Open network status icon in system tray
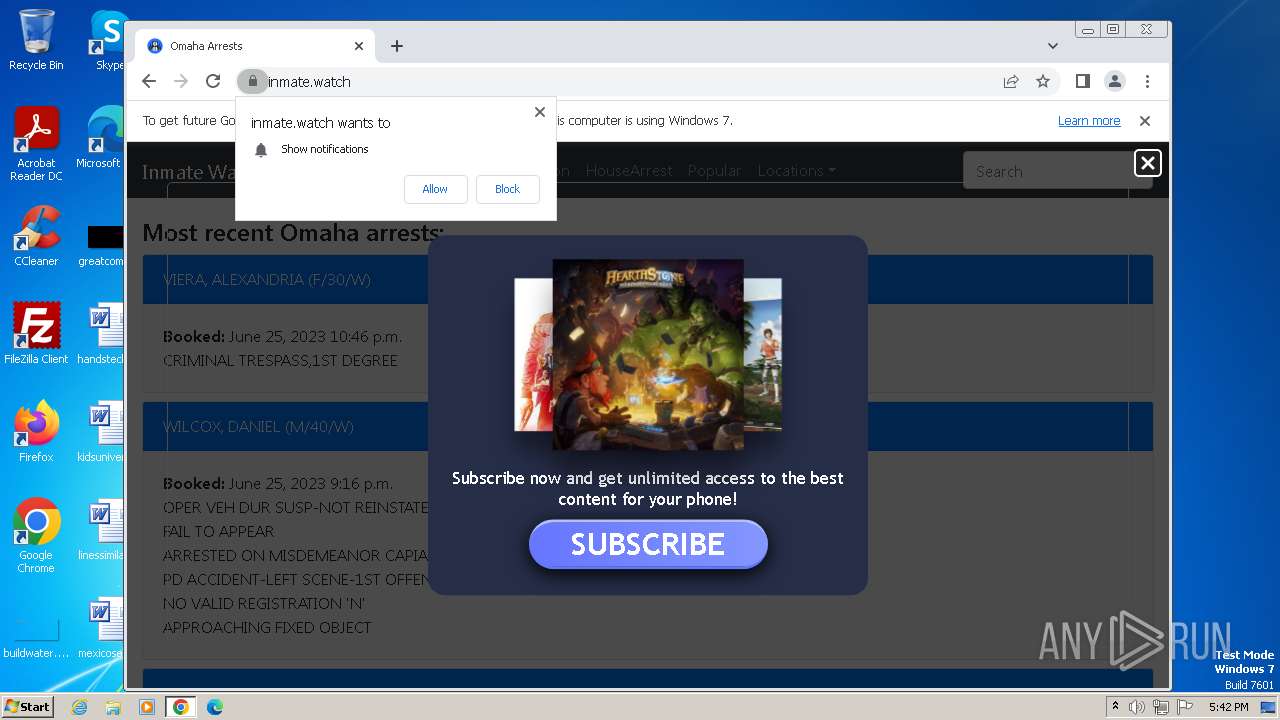Viewport: 1280px width, 720px height. pyautogui.click(x=1160, y=707)
